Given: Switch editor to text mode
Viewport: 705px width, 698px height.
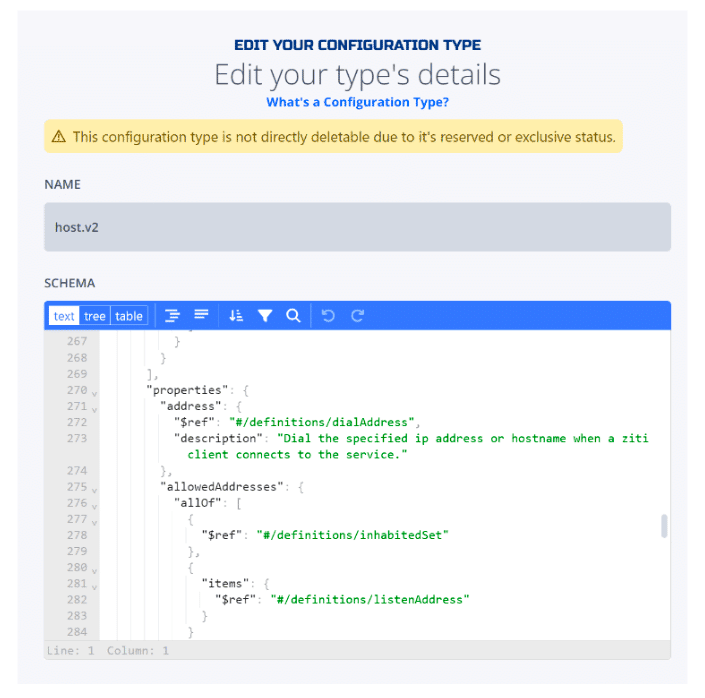Looking at the screenshot, I should click(x=64, y=316).
